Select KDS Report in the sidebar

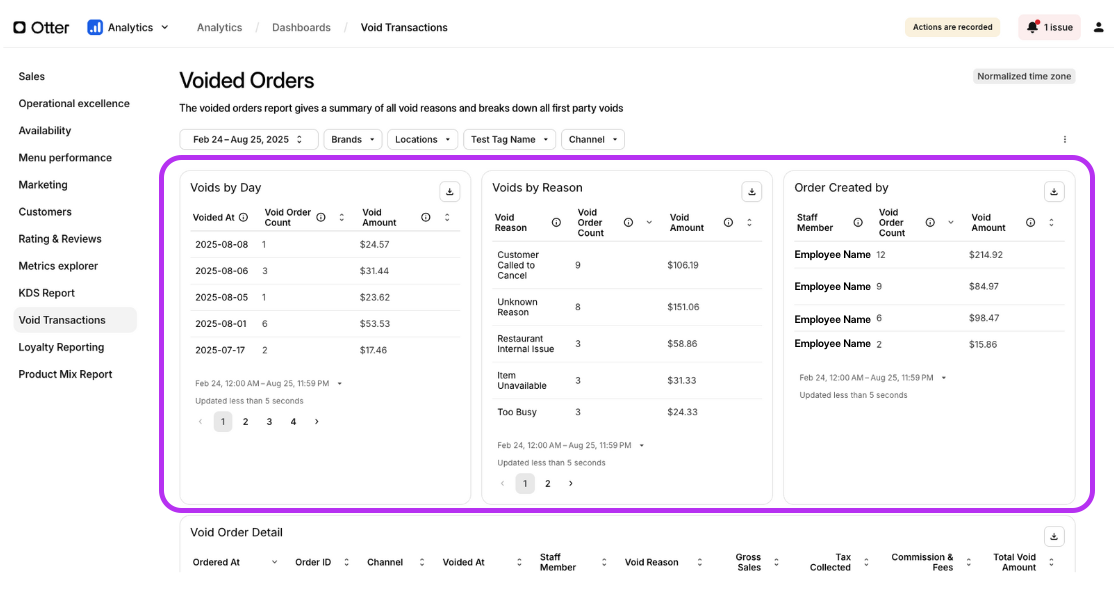pyautogui.click(x=46, y=293)
